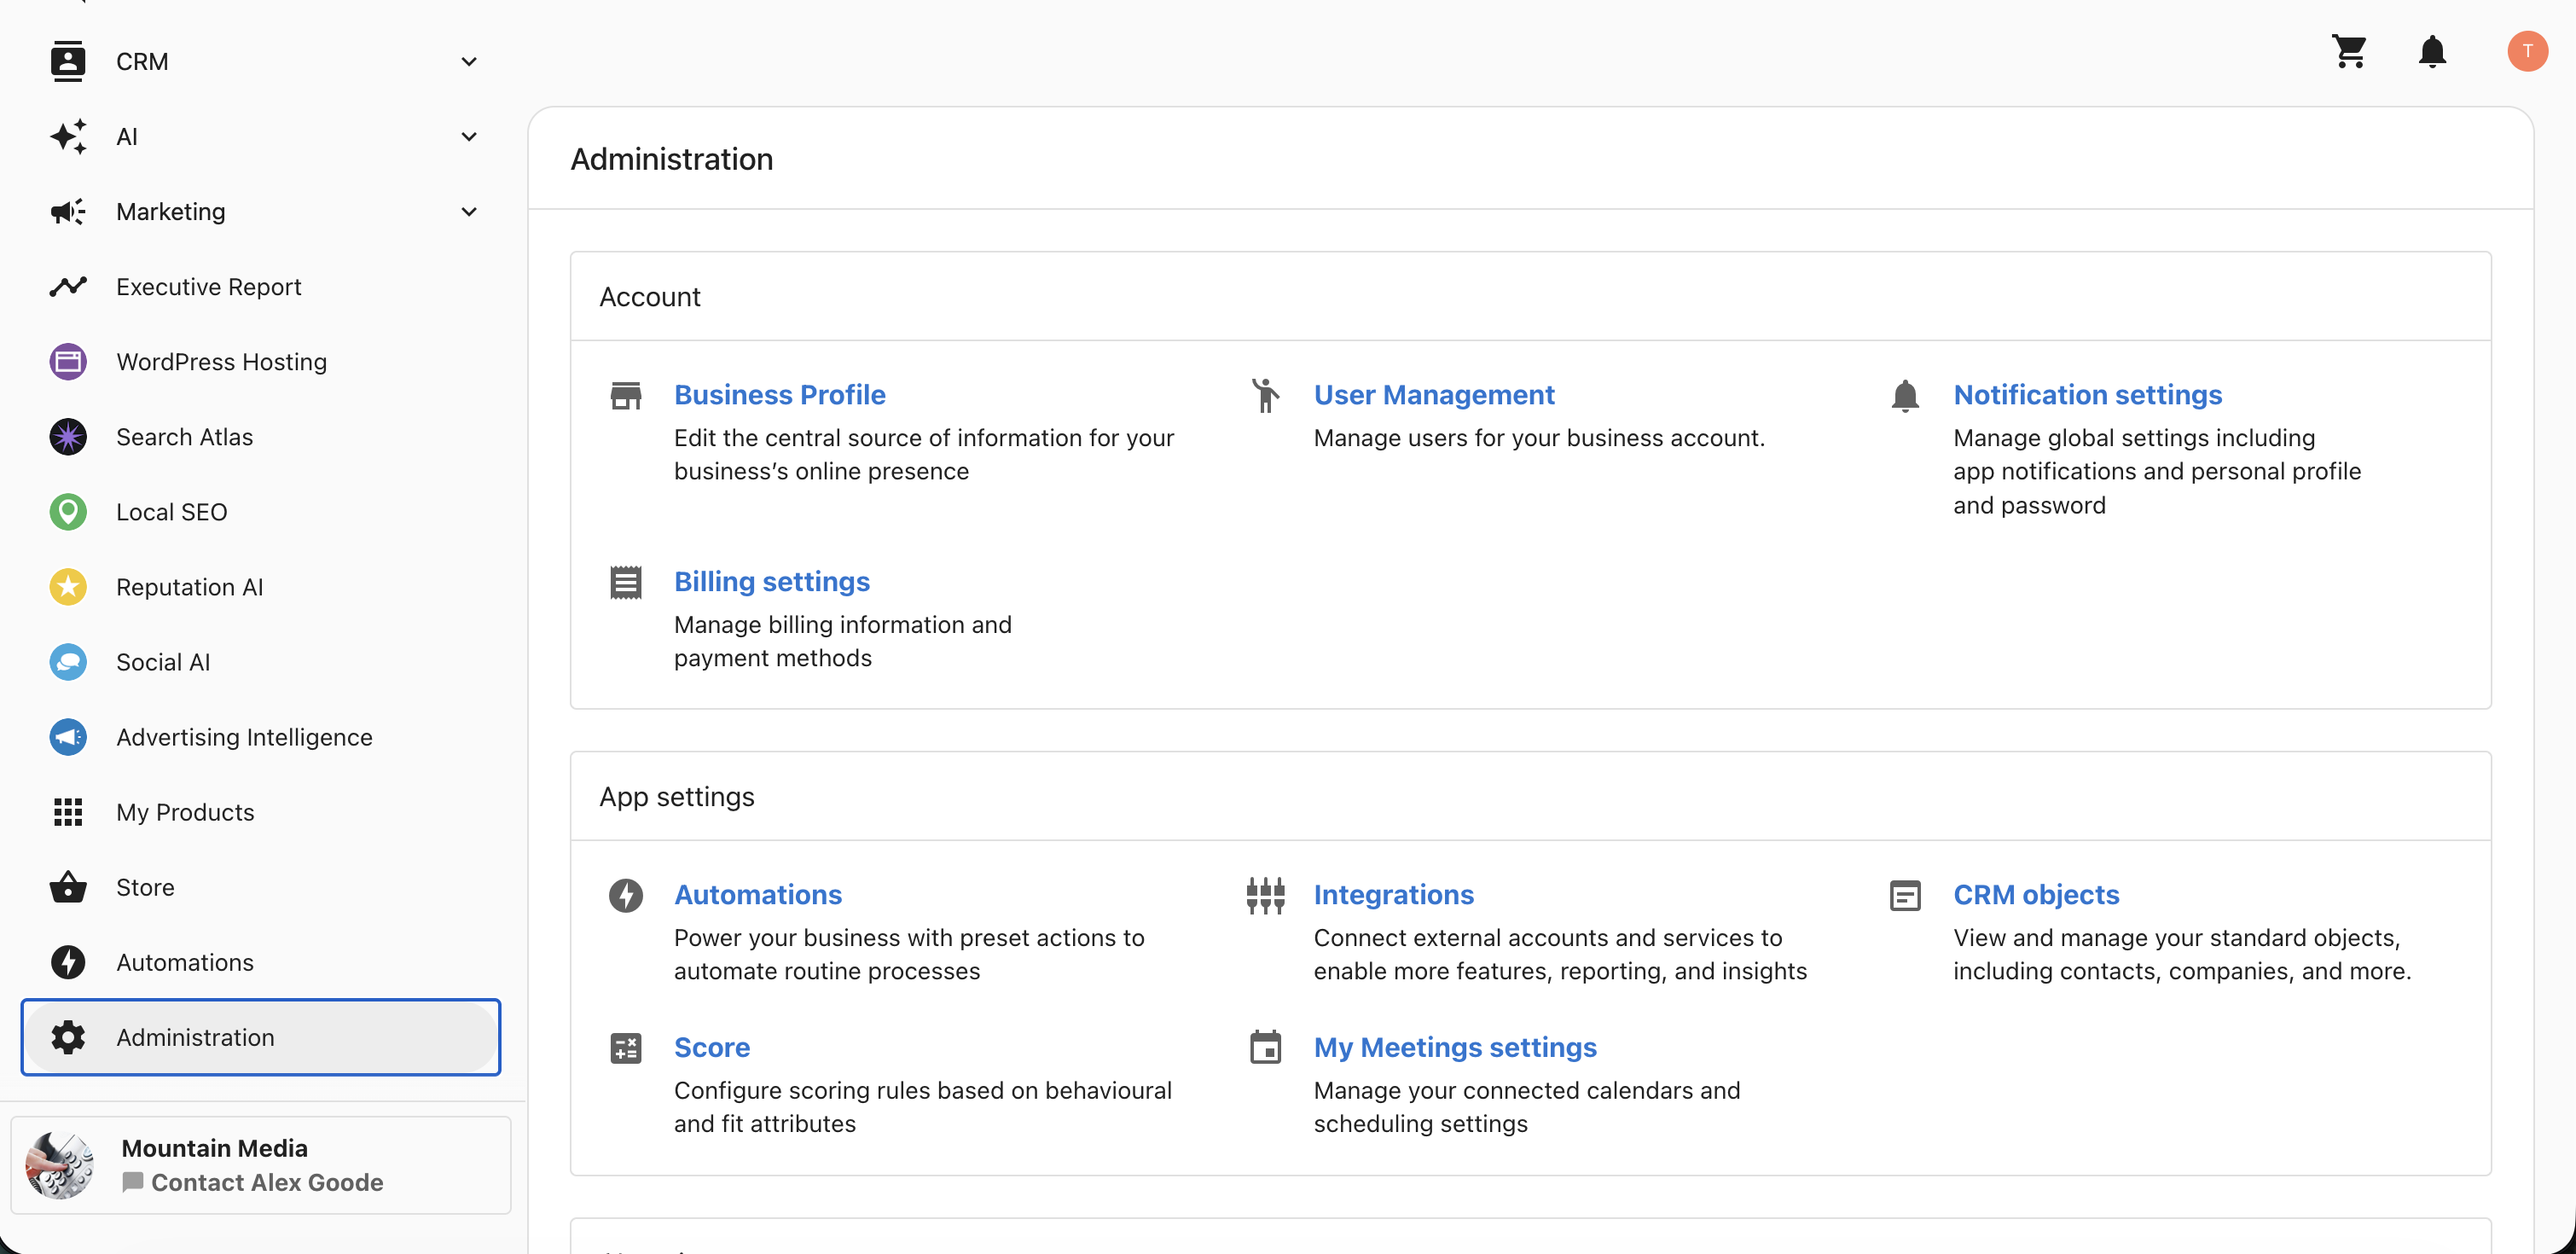The image size is (2576, 1254).
Task: Open My Products in sidebar
Action: click(260, 811)
